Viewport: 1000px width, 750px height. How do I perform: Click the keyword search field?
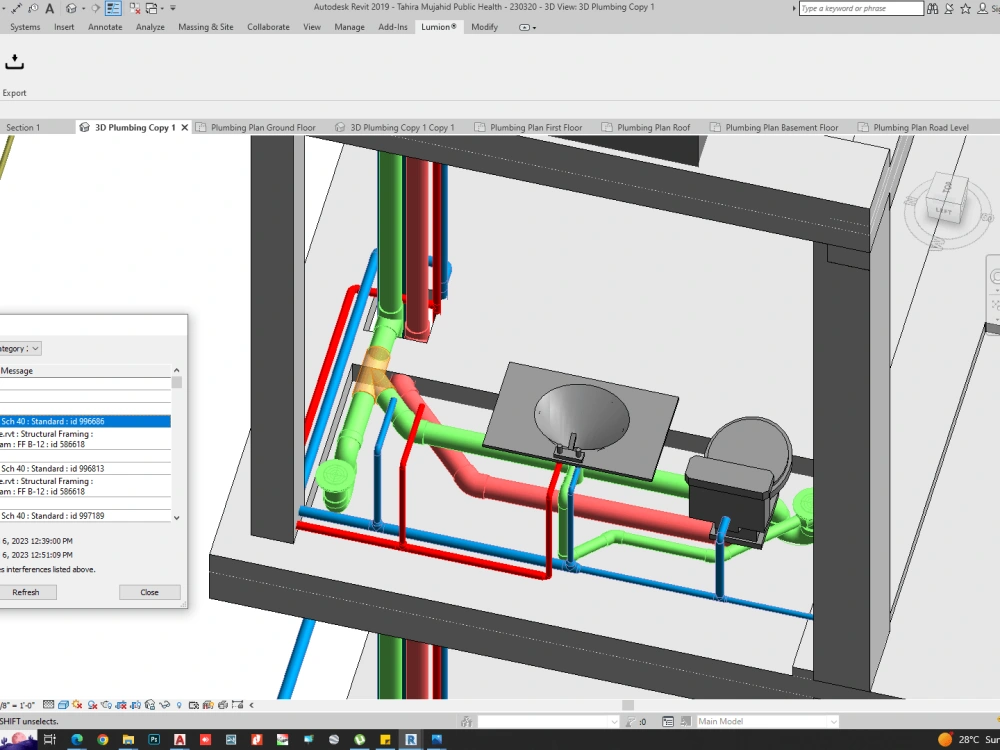861,8
